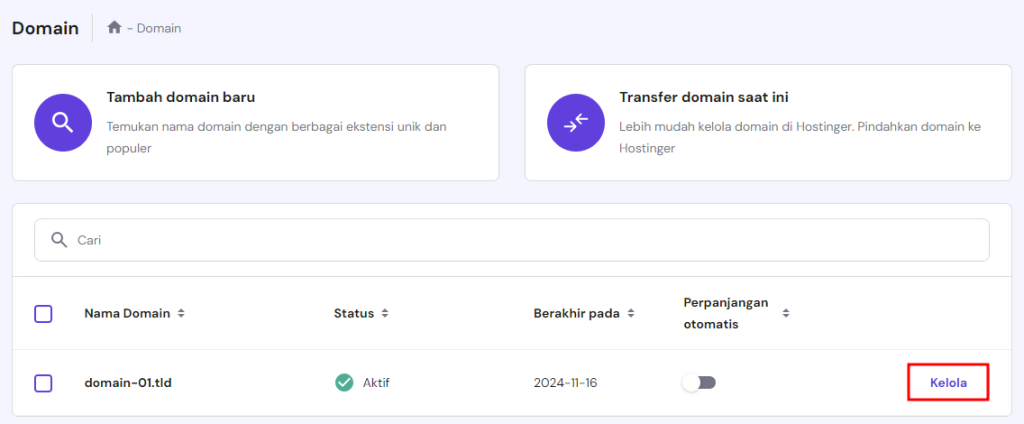Image resolution: width=1024 pixels, height=424 pixels.
Task: Sort by Nama Domain arrows
Action: (x=181, y=313)
